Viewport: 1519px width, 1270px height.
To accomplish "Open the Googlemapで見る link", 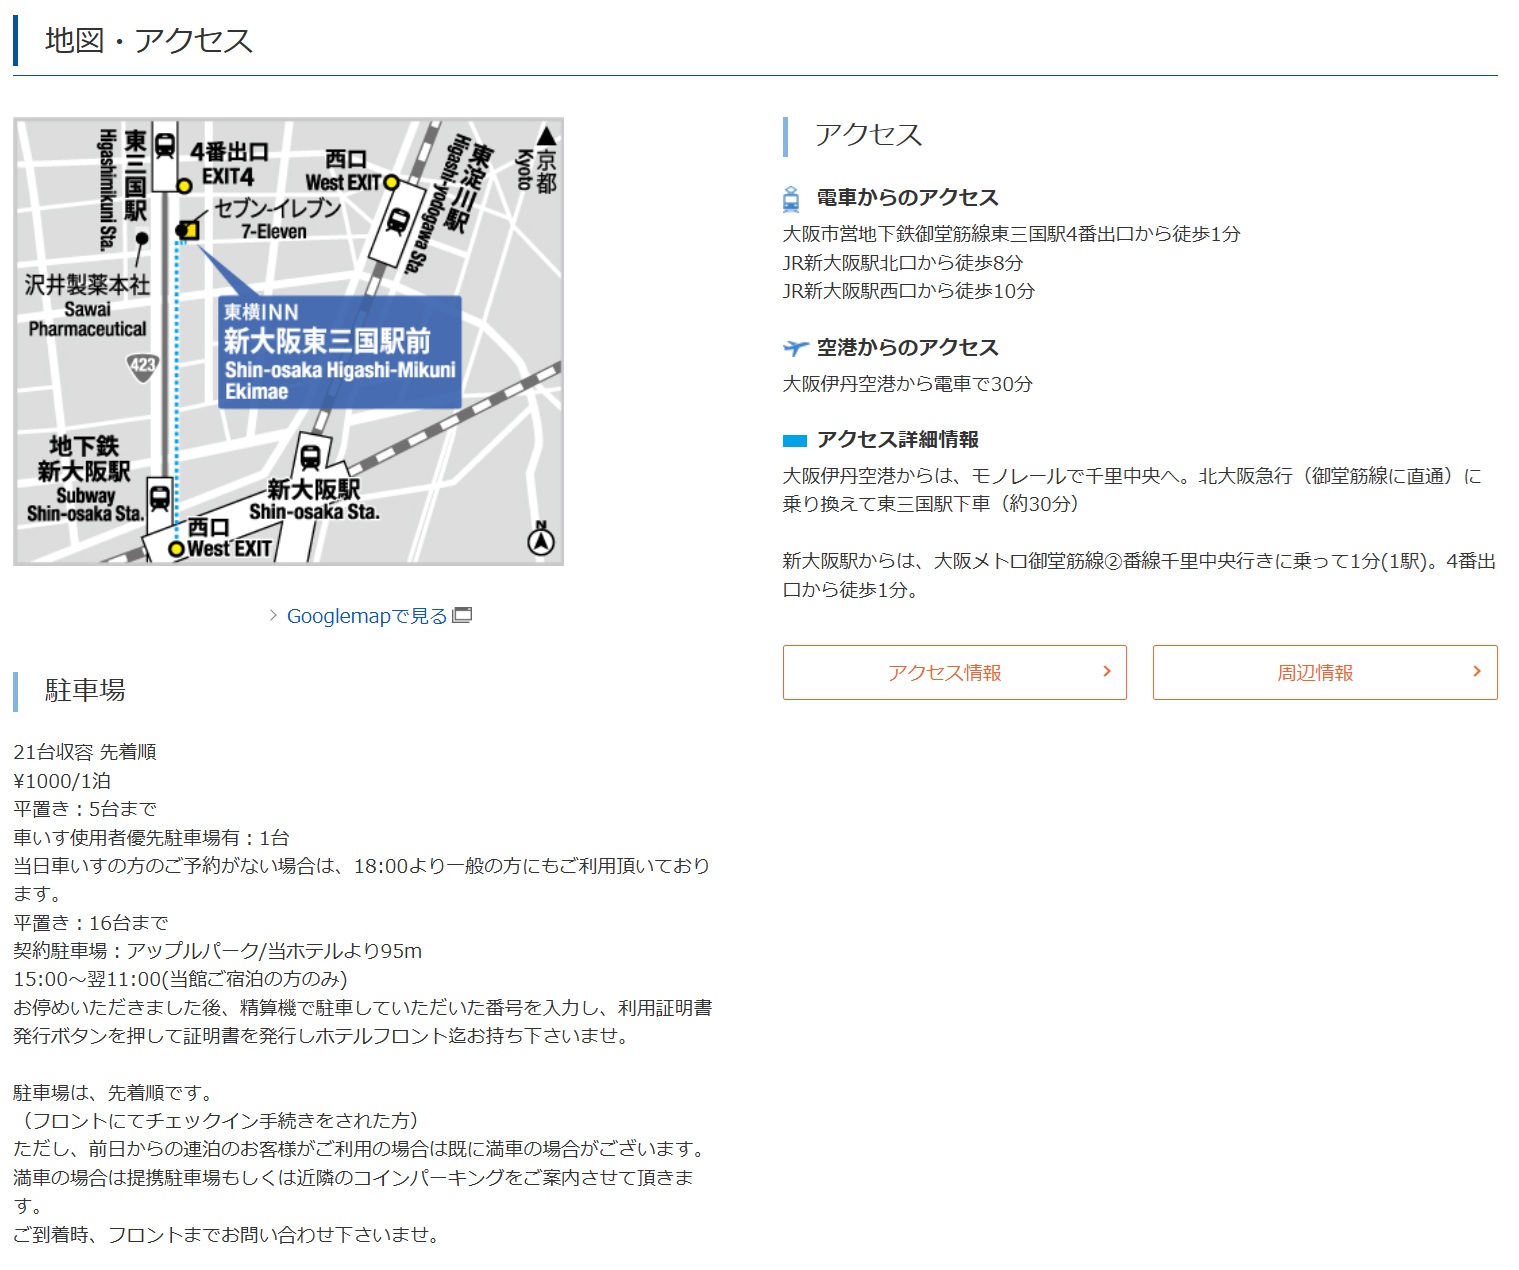I will [367, 616].
